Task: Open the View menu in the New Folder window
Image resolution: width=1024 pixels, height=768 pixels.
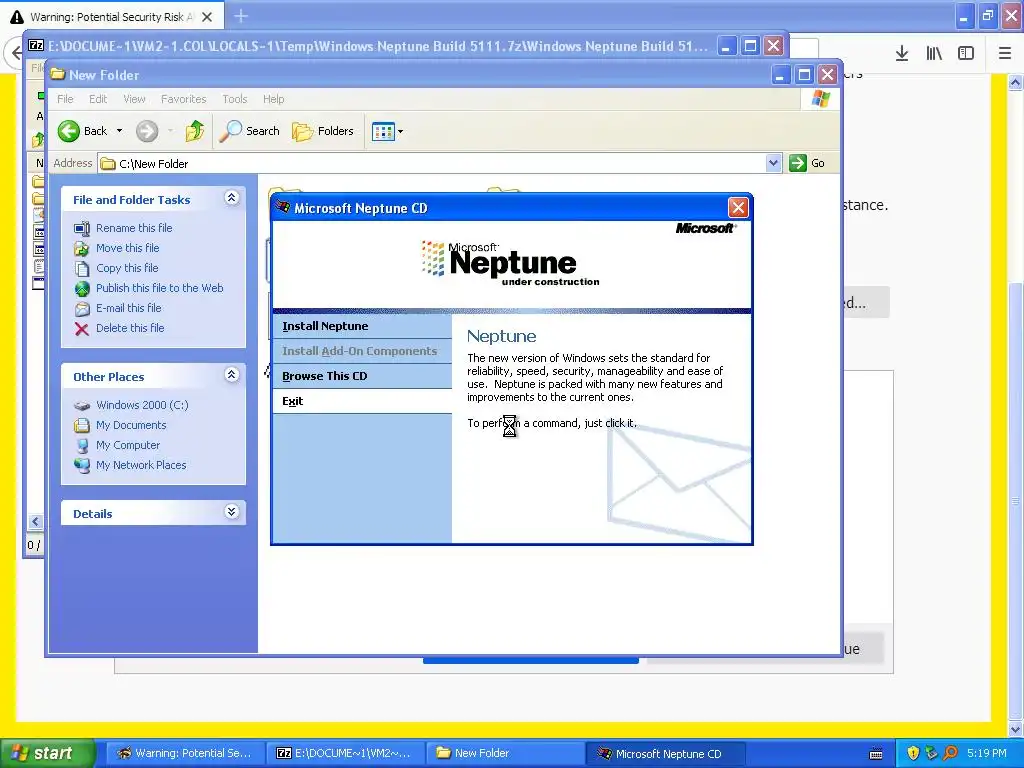Action: pos(134,99)
